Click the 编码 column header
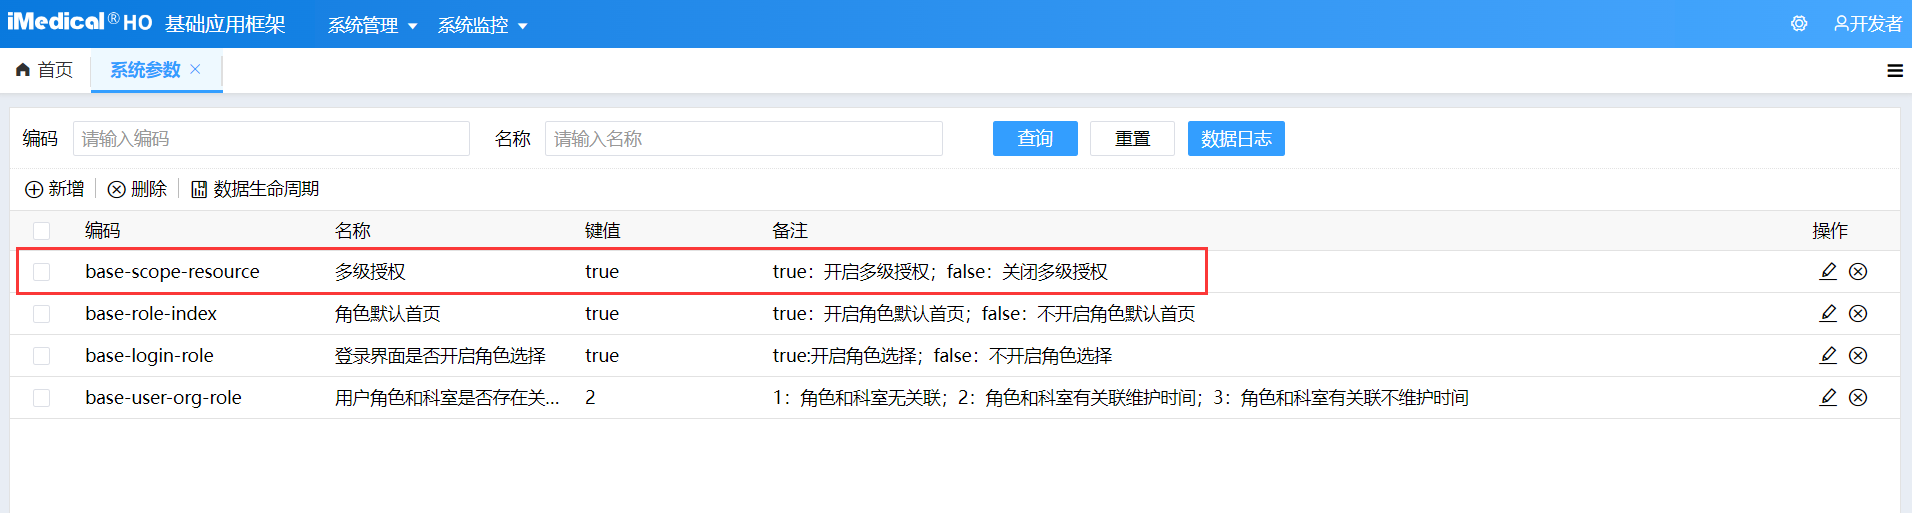 (x=103, y=231)
